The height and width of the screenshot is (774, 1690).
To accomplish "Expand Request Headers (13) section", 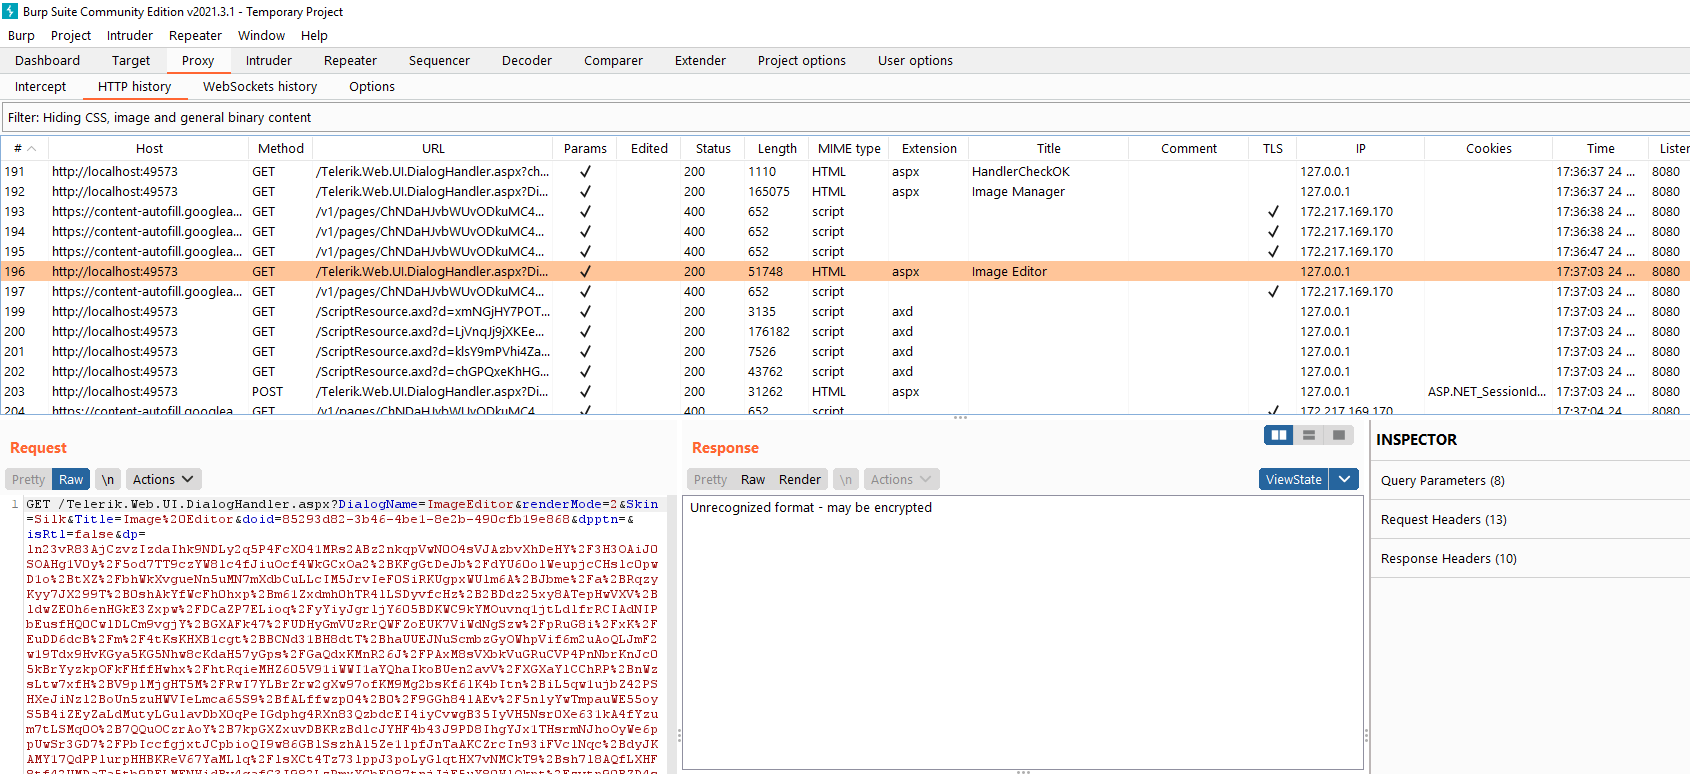I will (x=1443, y=520).
